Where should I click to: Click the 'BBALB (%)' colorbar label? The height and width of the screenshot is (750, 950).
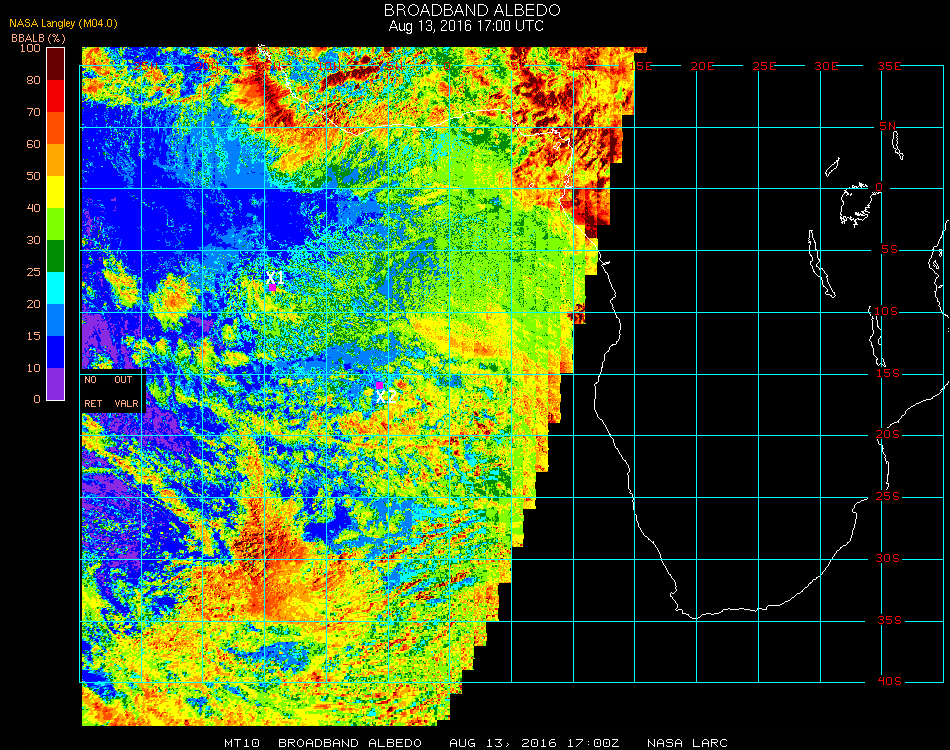point(38,38)
